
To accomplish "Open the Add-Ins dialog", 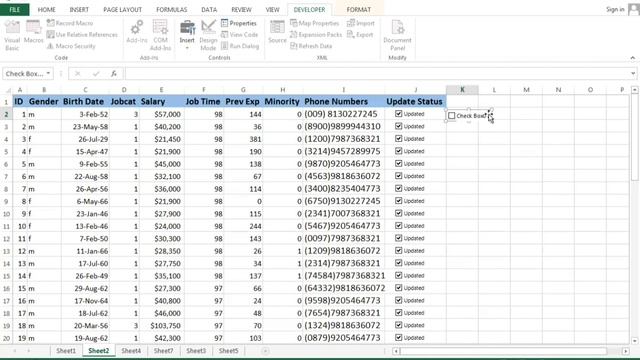I will pos(136,32).
